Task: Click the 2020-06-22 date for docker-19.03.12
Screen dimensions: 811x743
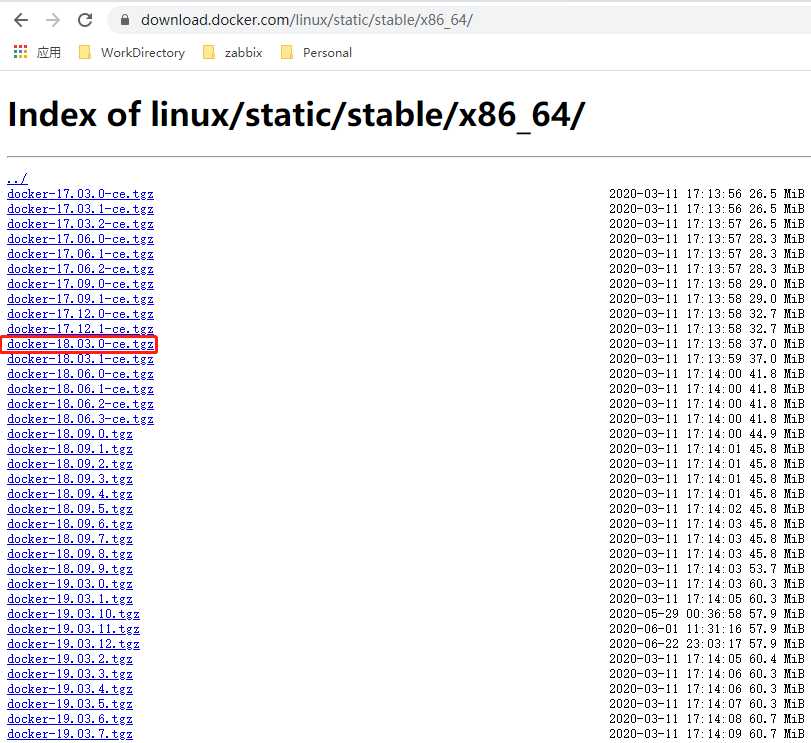Action: (x=643, y=644)
